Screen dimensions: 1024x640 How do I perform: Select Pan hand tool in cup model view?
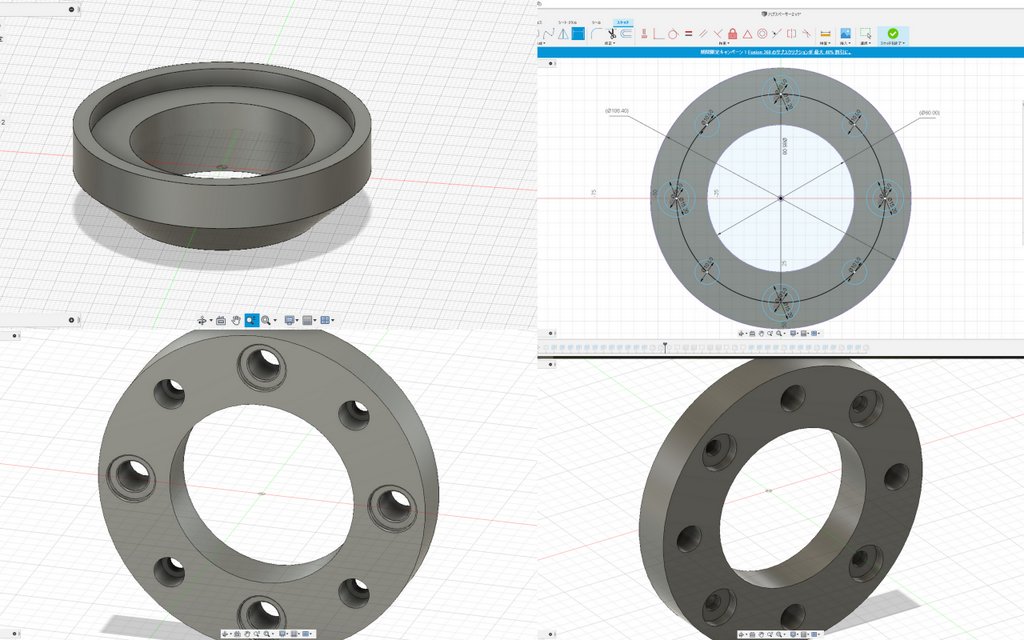pos(236,320)
